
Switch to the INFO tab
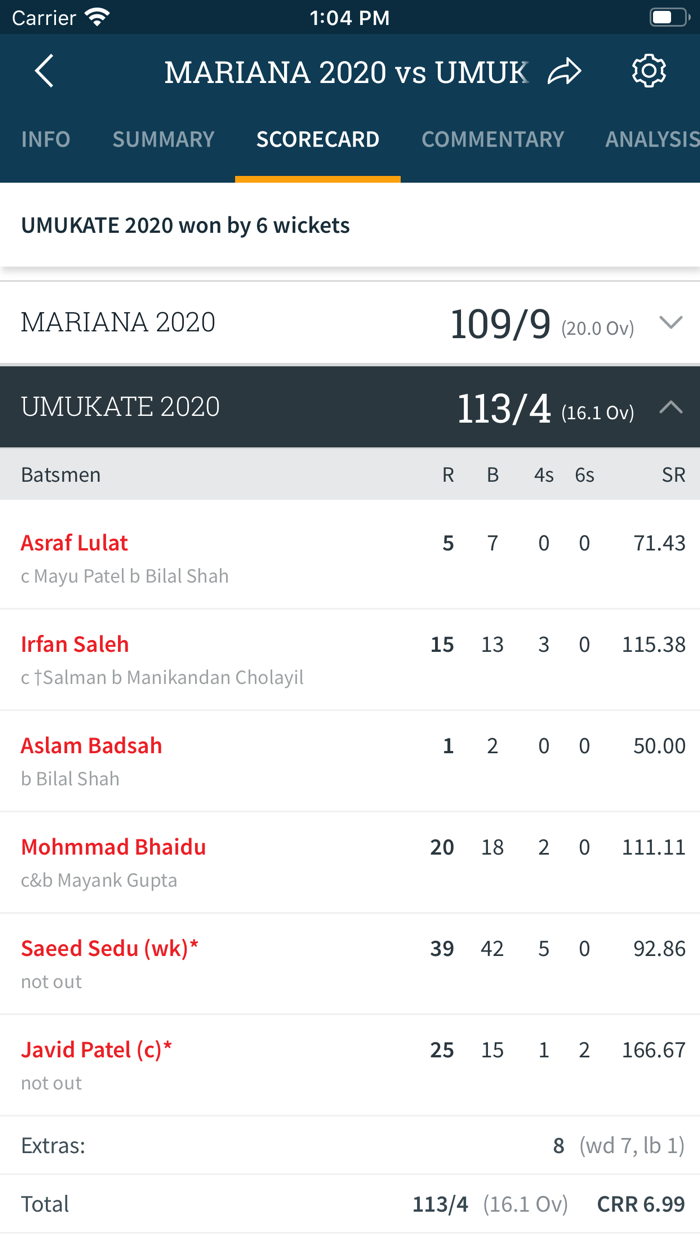(46, 139)
